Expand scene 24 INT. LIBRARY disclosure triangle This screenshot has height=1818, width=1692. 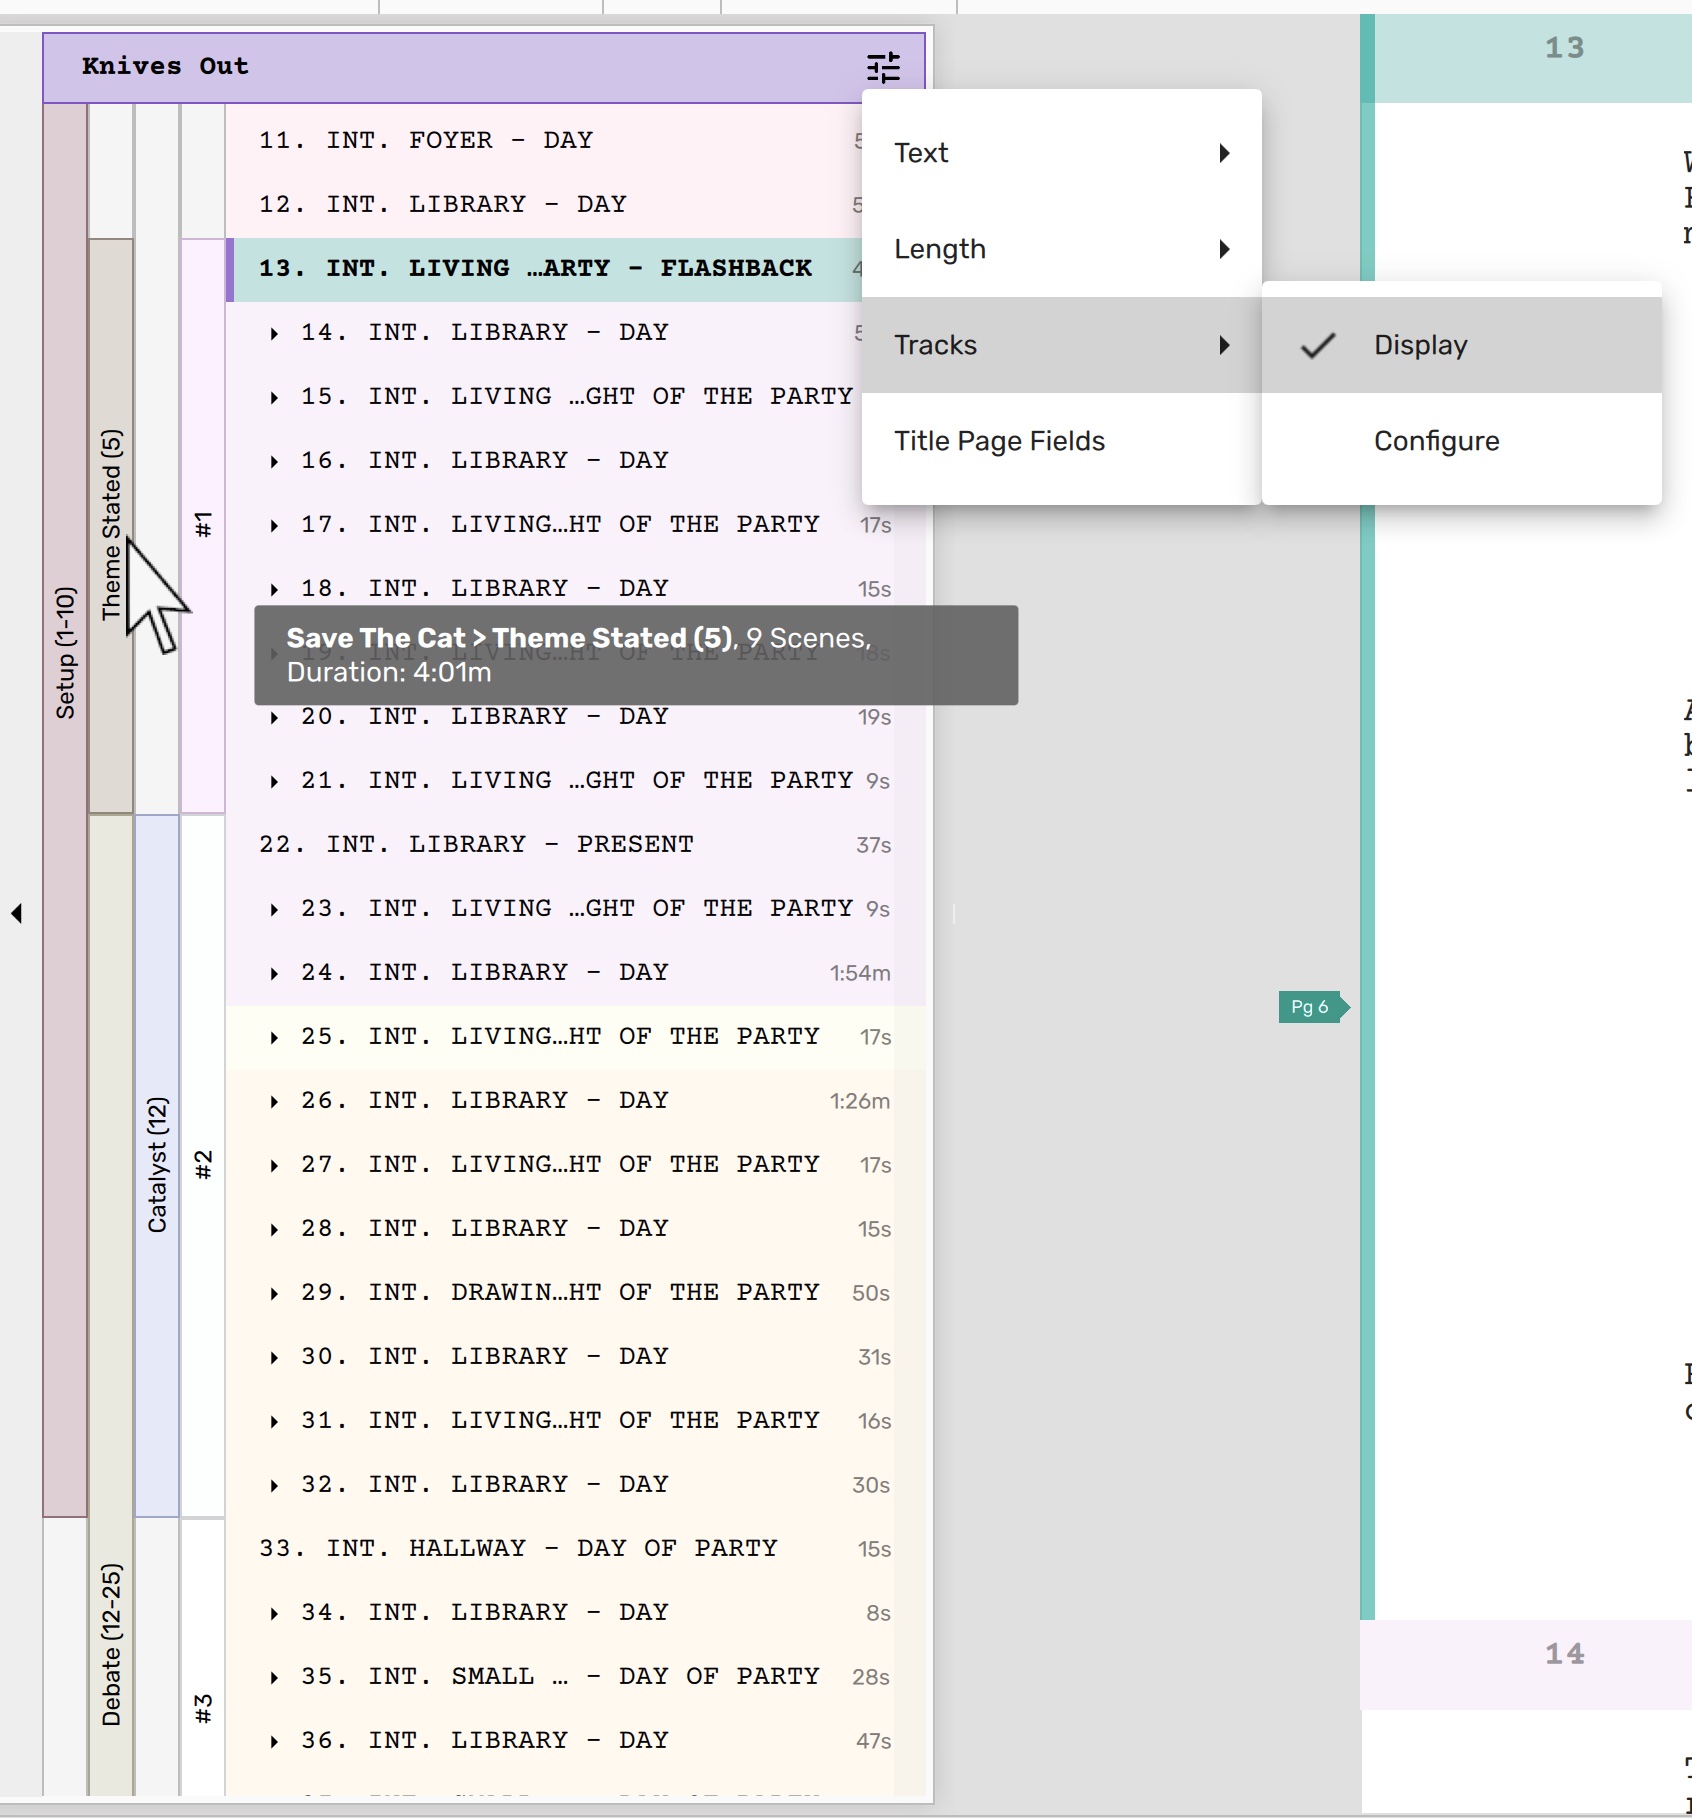(x=274, y=973)
